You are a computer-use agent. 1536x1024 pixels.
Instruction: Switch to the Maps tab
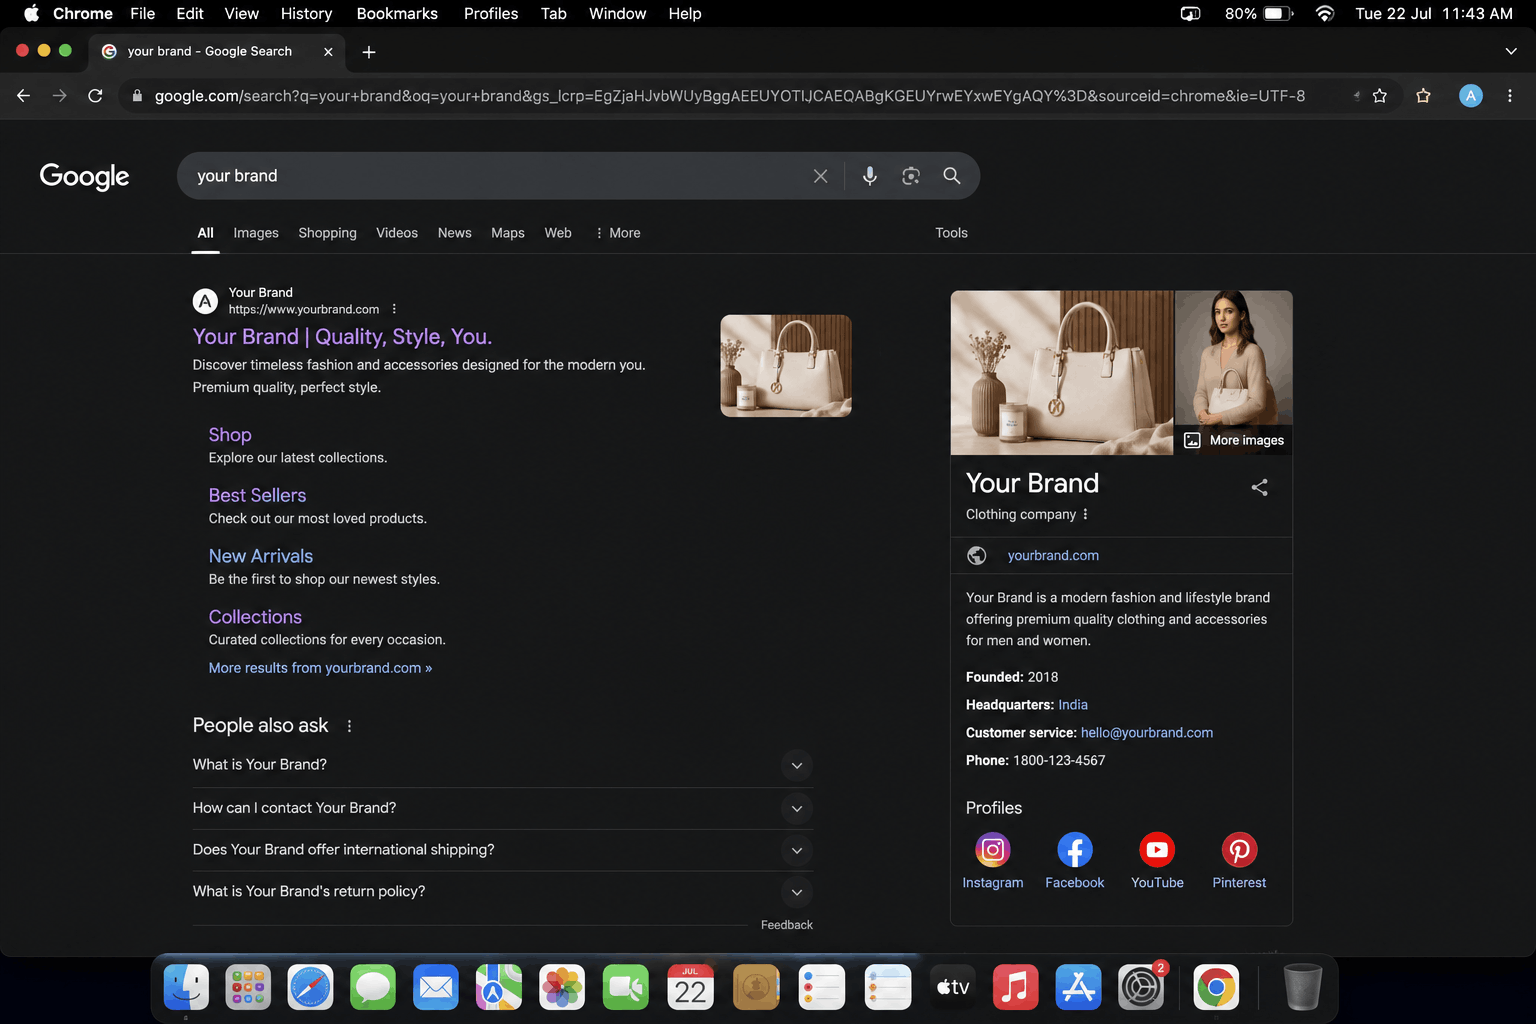508,233
